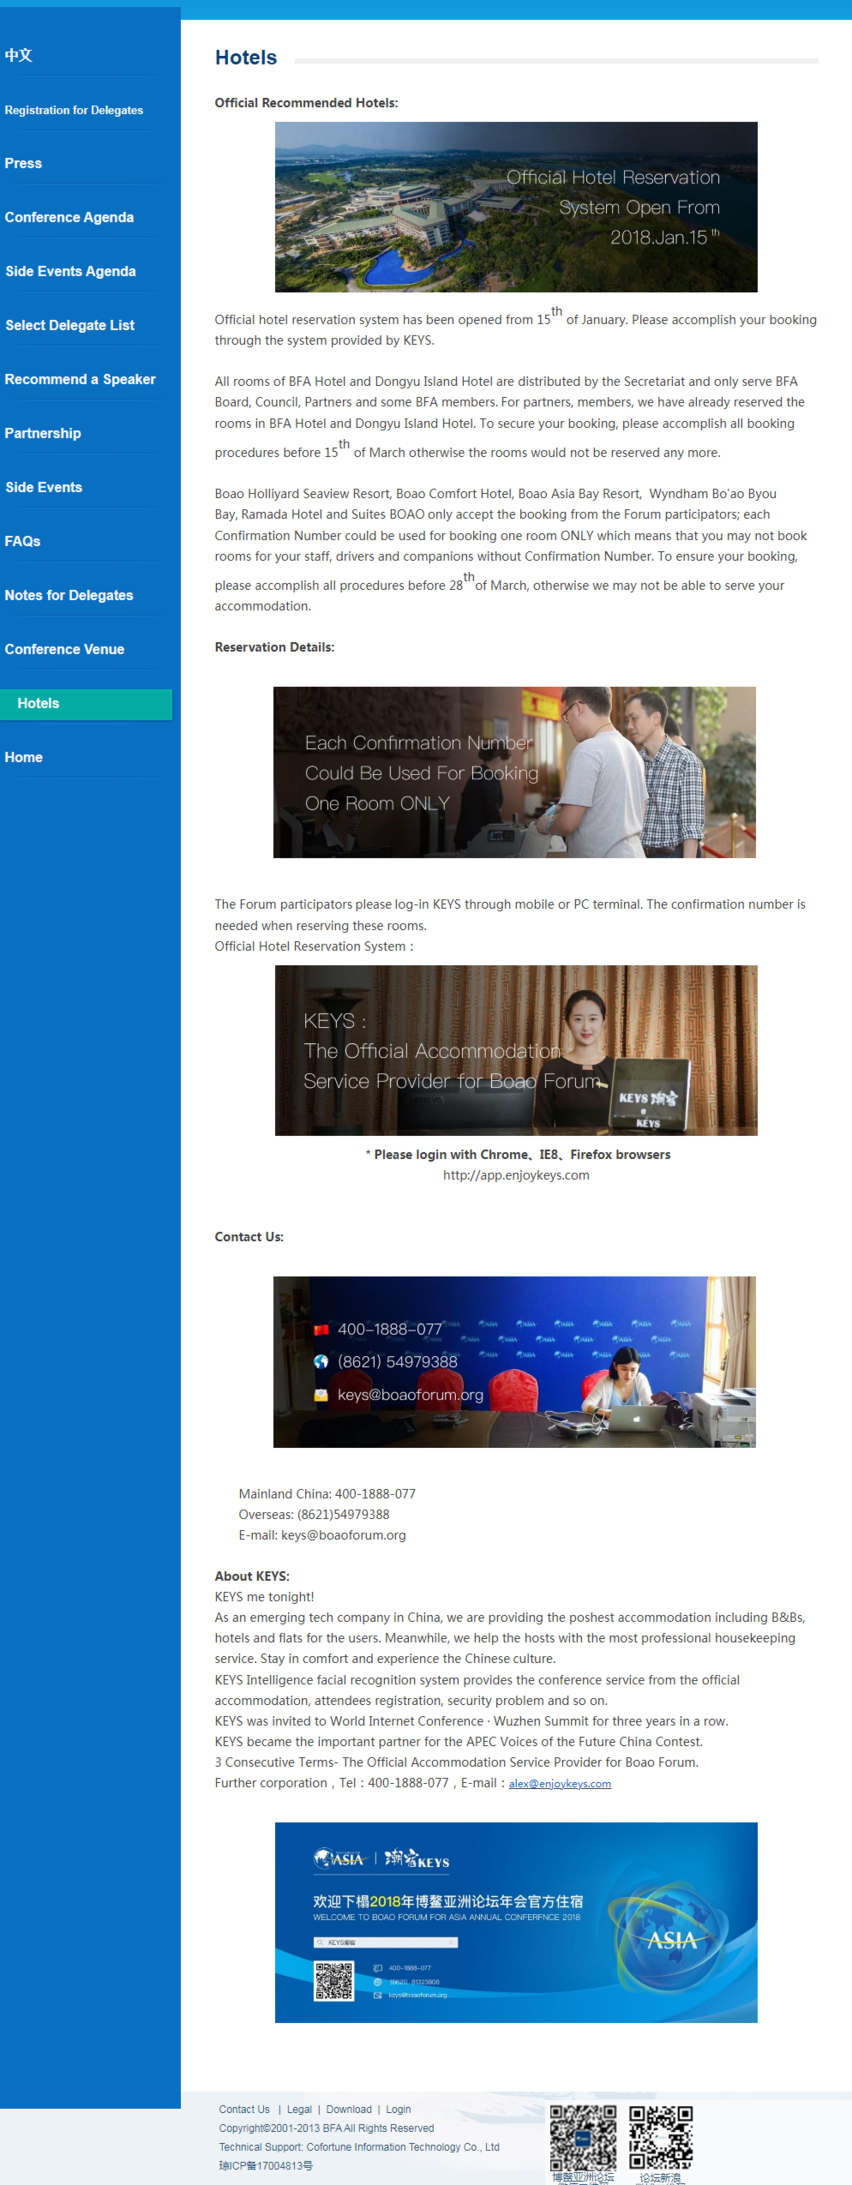Open Recommend a Speaker page
The width and height of the screenshot is (852, 2185).
click(80, 379)
